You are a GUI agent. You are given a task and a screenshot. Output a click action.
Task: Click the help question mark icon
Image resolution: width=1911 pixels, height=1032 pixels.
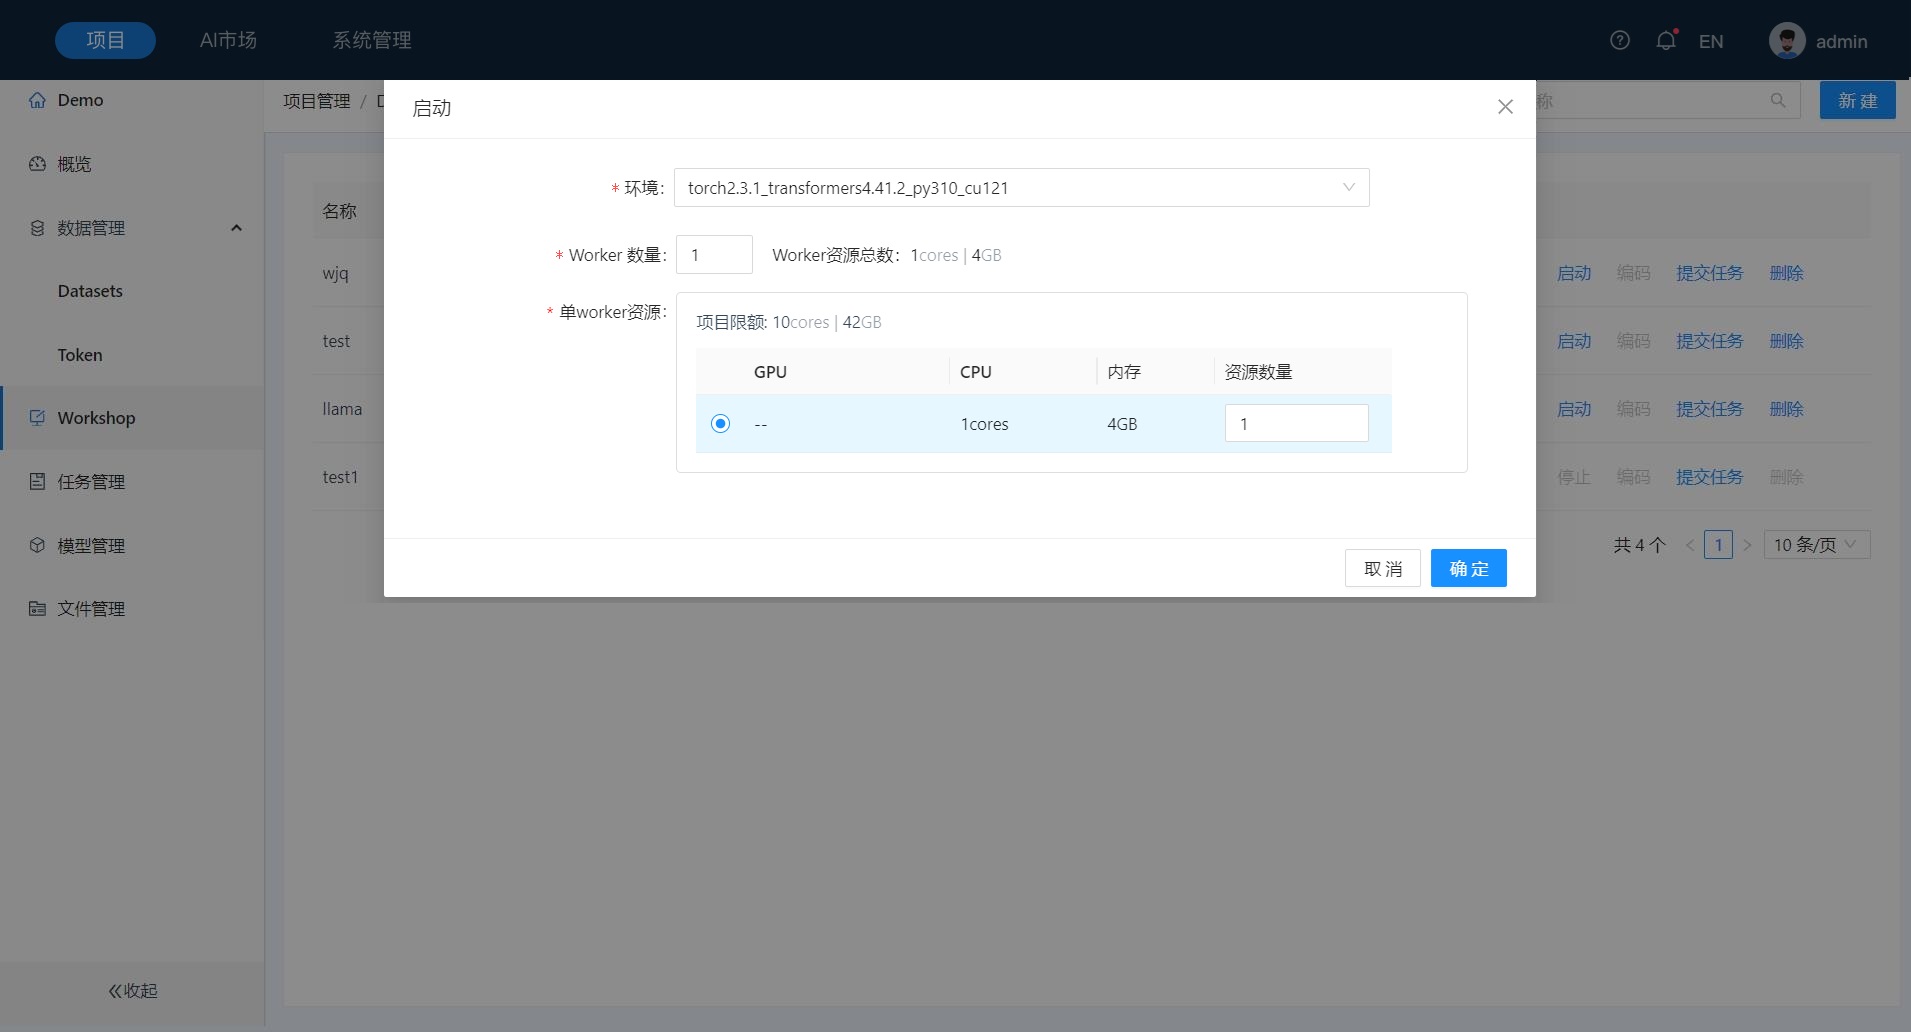[1620, 41]
